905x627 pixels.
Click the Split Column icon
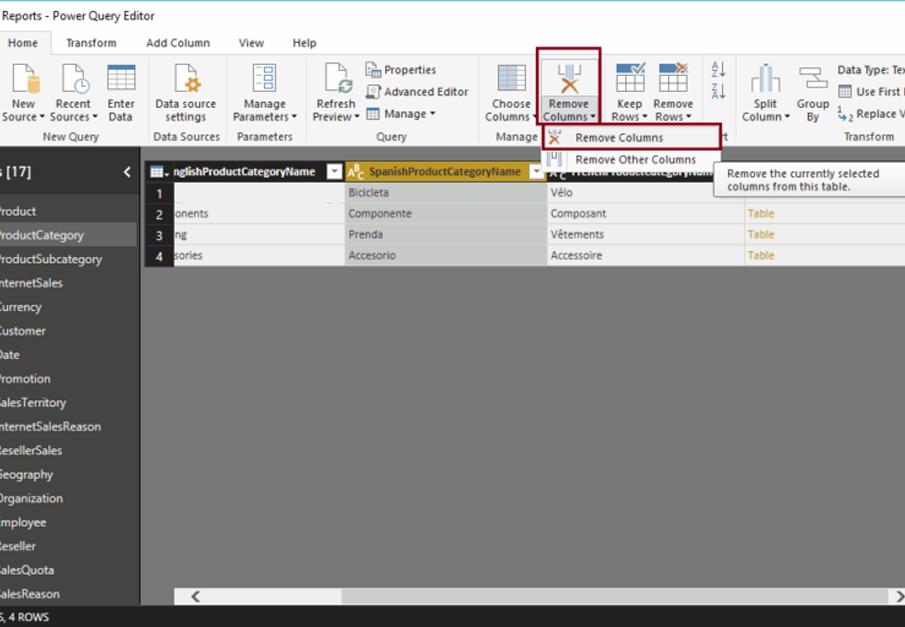pos(765,79)
